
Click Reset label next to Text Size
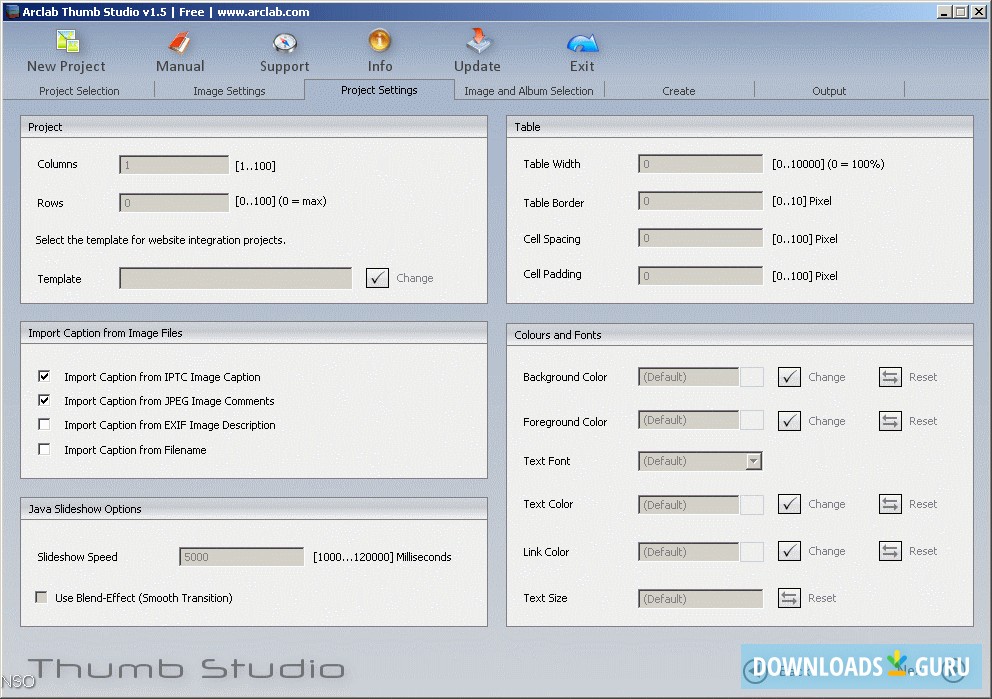[x=822, y=598]
